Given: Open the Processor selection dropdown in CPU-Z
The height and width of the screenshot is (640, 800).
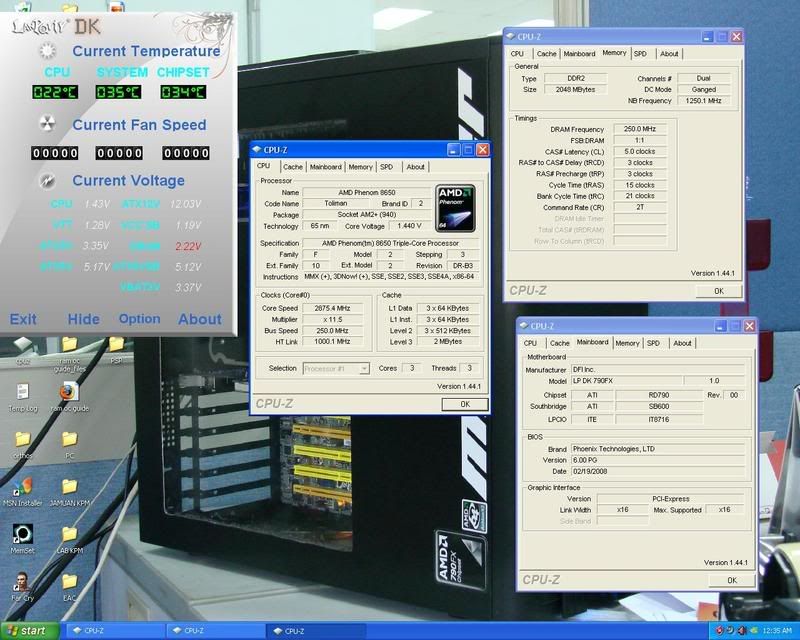Looking at the screenshot, I should pos(339,370).
